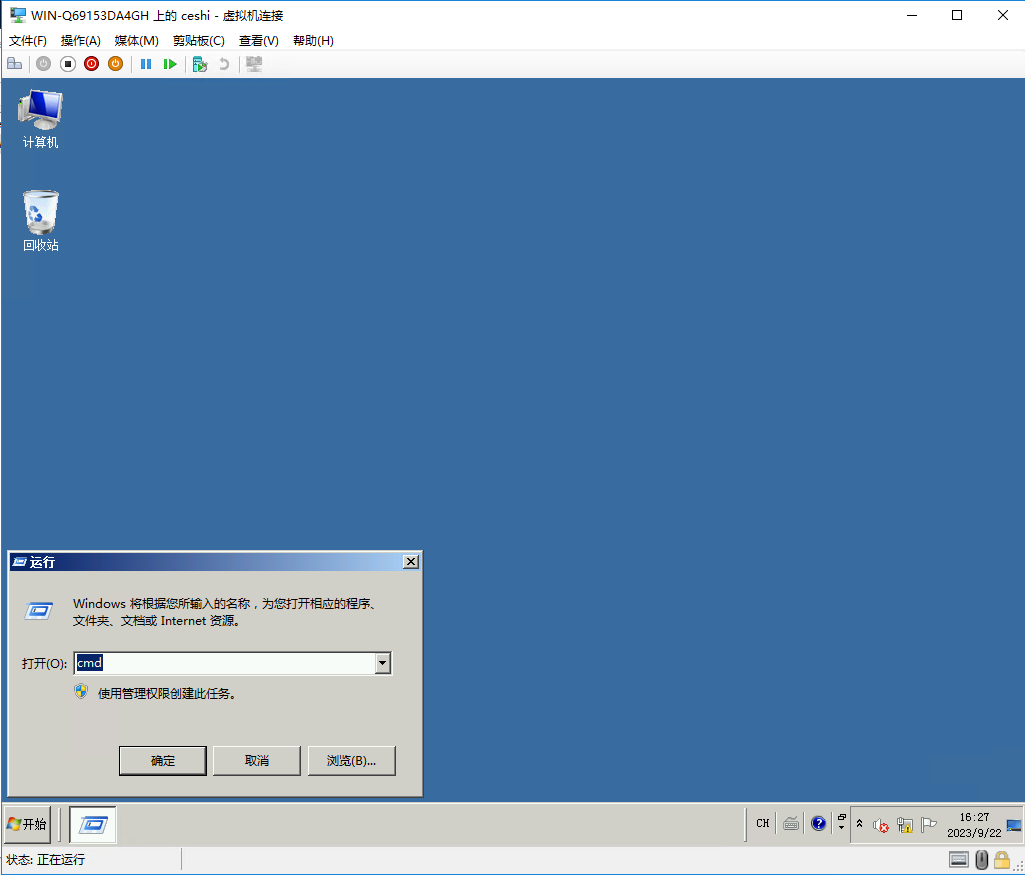The width and height of the screenshot is (1025, 875).
Task: Click the Turn Off VM stop icon
Action: (67, 64)
